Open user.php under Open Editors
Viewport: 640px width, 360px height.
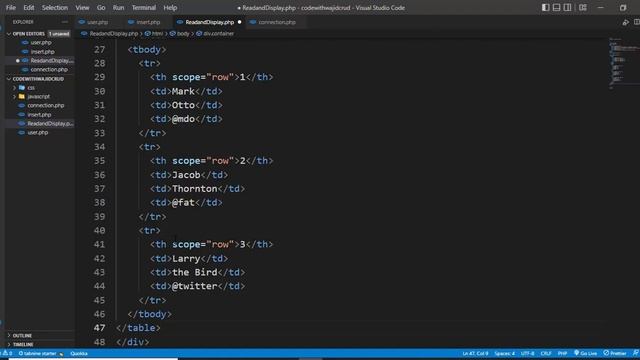tap(41, 42)
